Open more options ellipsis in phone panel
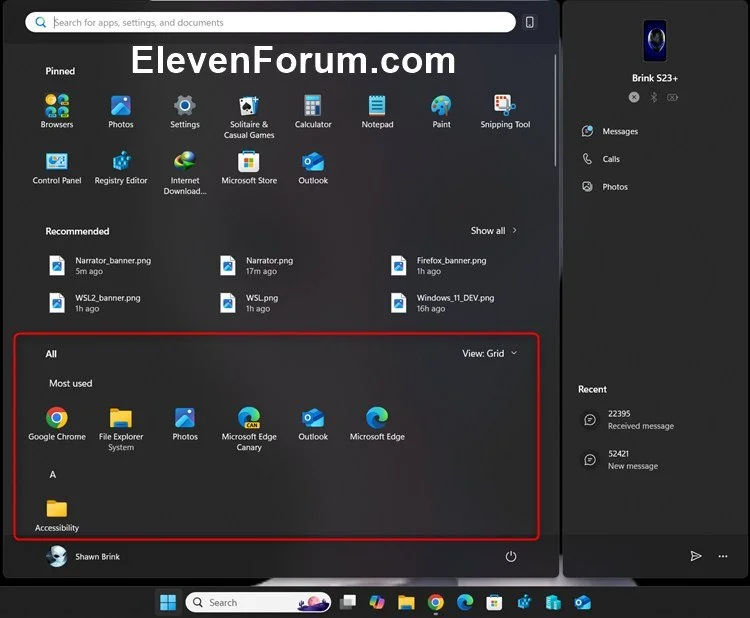The width and height of the screenshot is (750, 618). (x=723, y=556)
